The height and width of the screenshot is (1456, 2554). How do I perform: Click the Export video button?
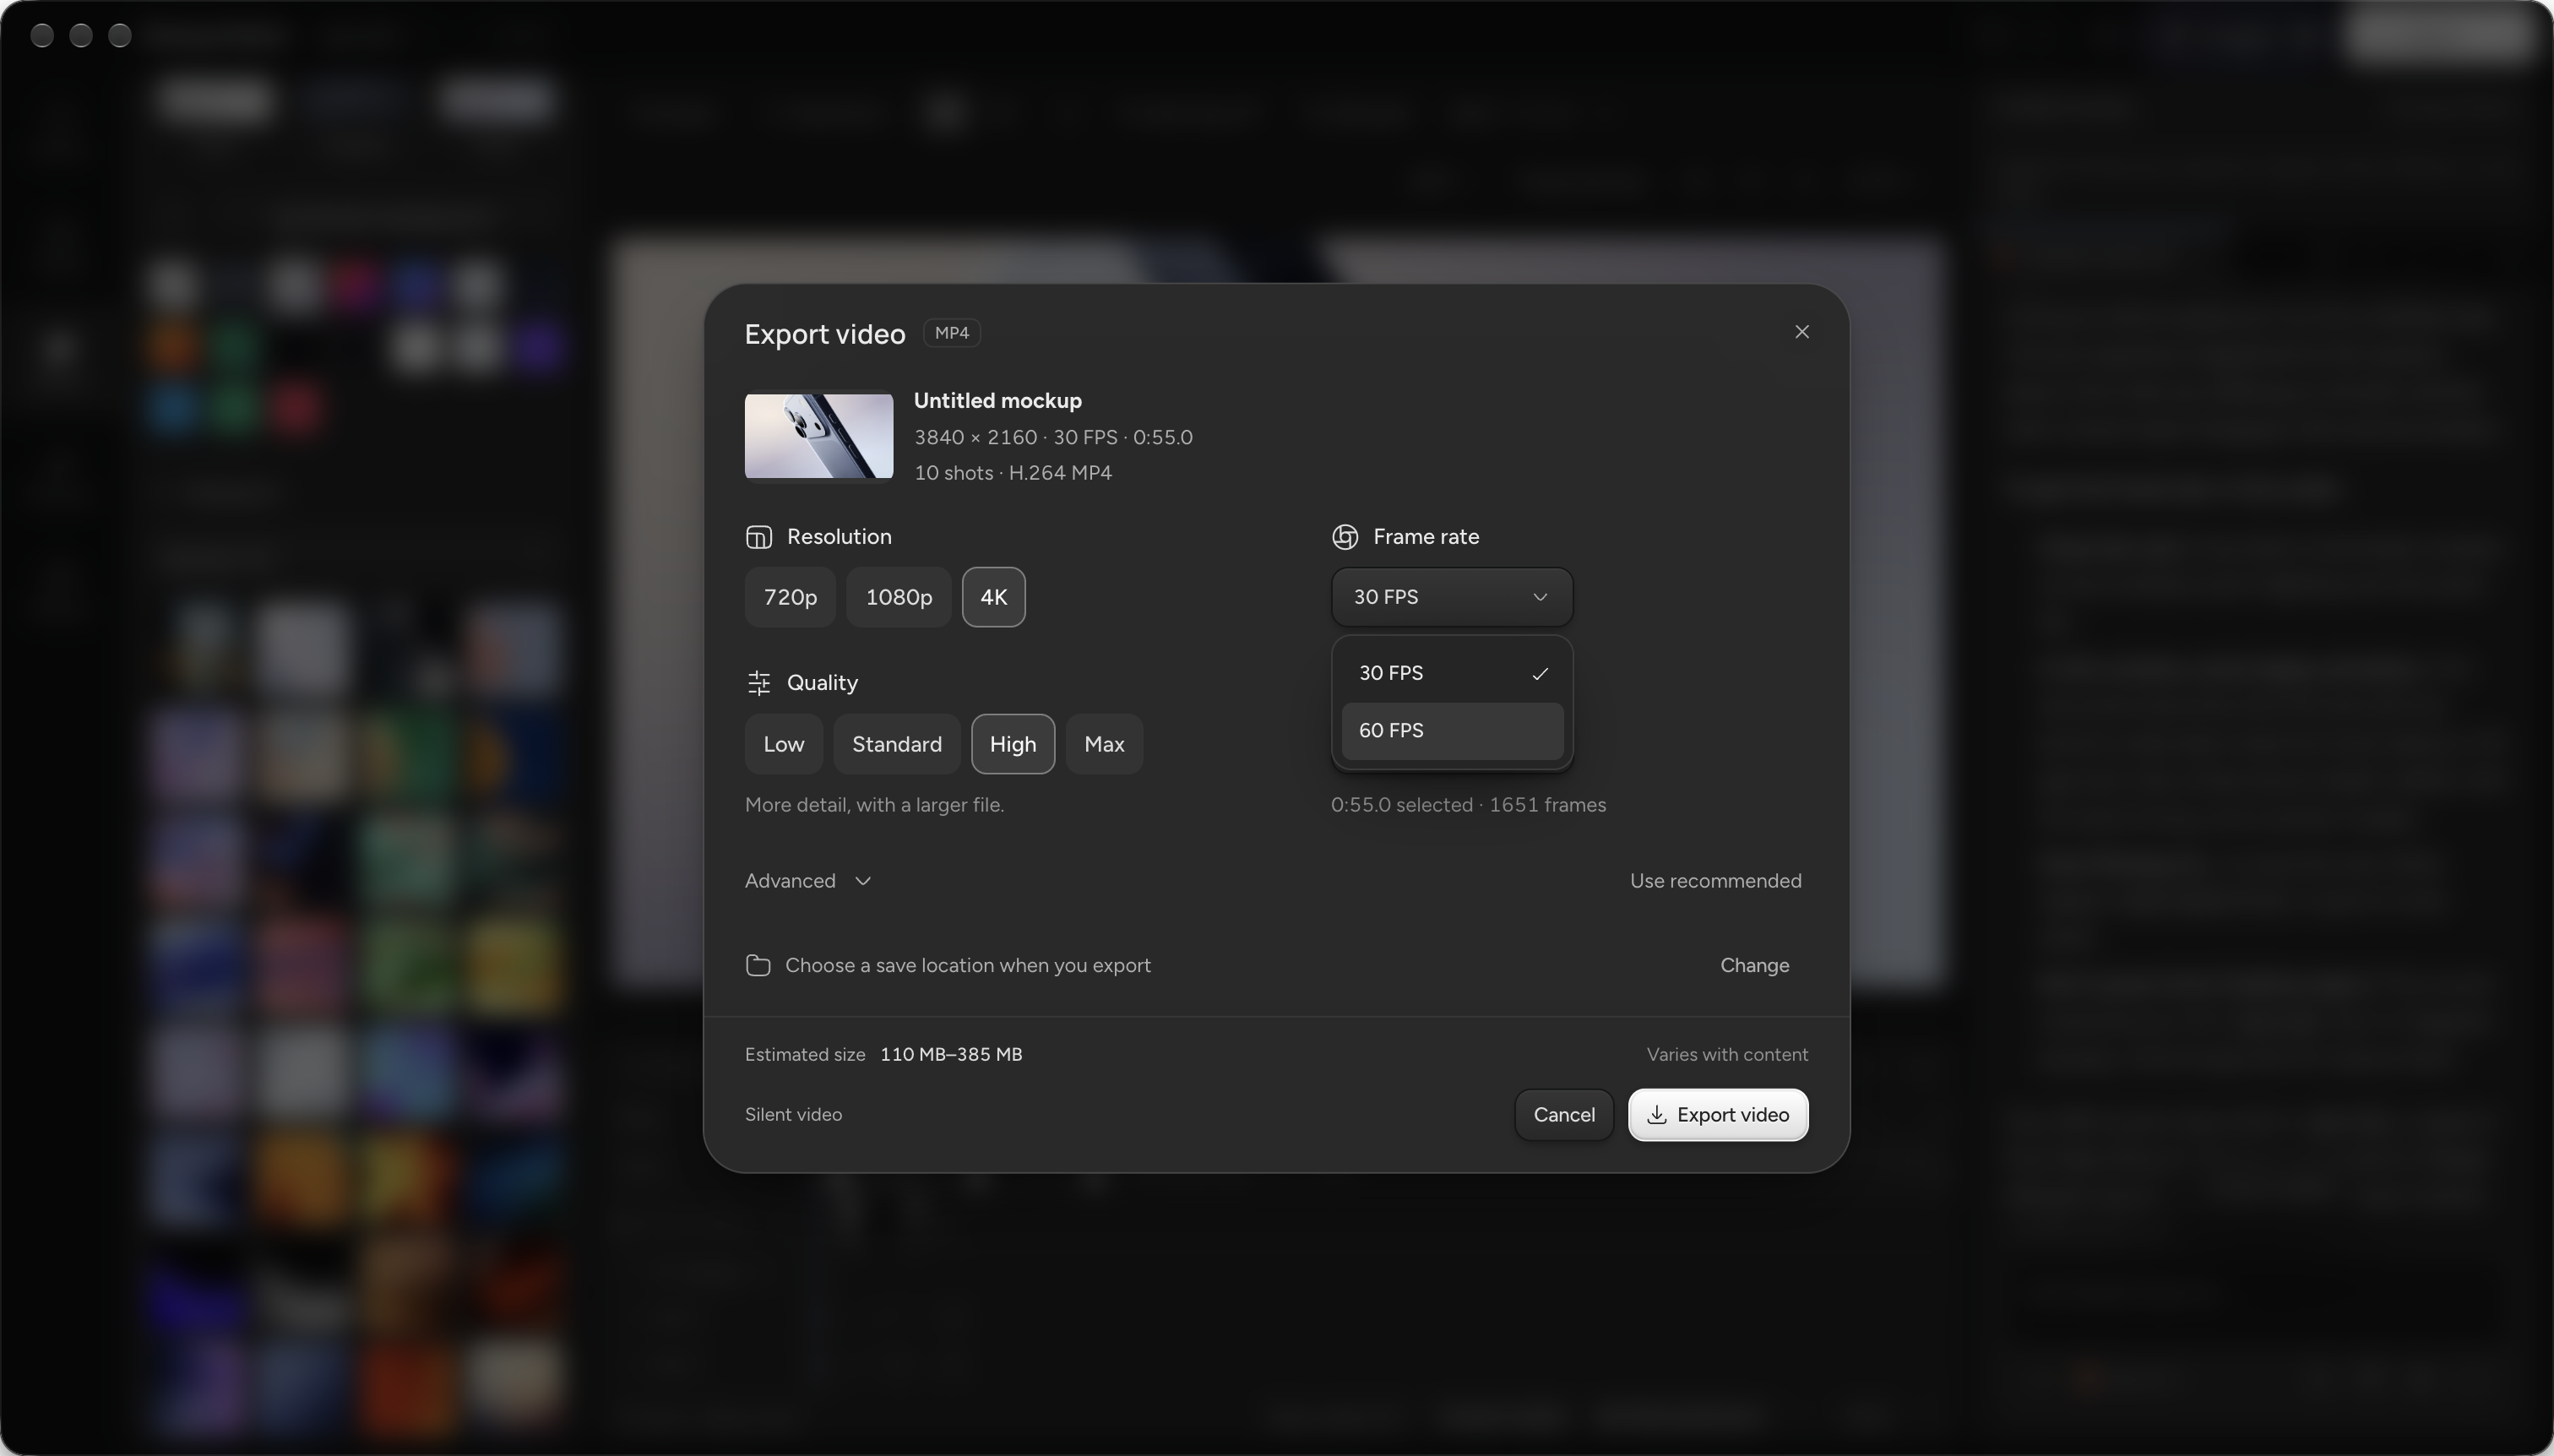click(1718, 1115)
